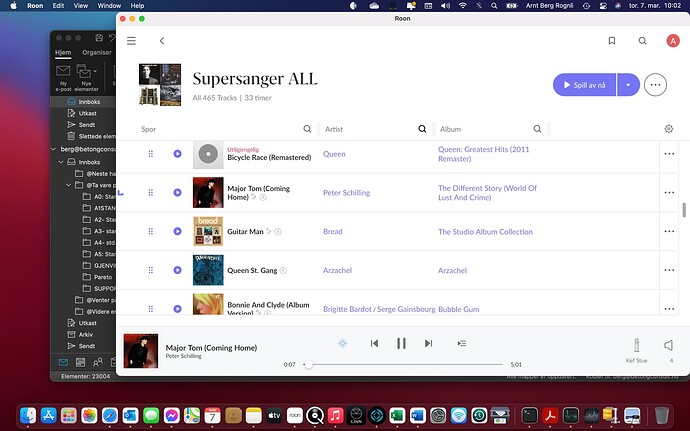The height and width of the screenshot is (431, 690).
Task: Filter by artist using the Artist column search icon
Action: coord(422,129)
